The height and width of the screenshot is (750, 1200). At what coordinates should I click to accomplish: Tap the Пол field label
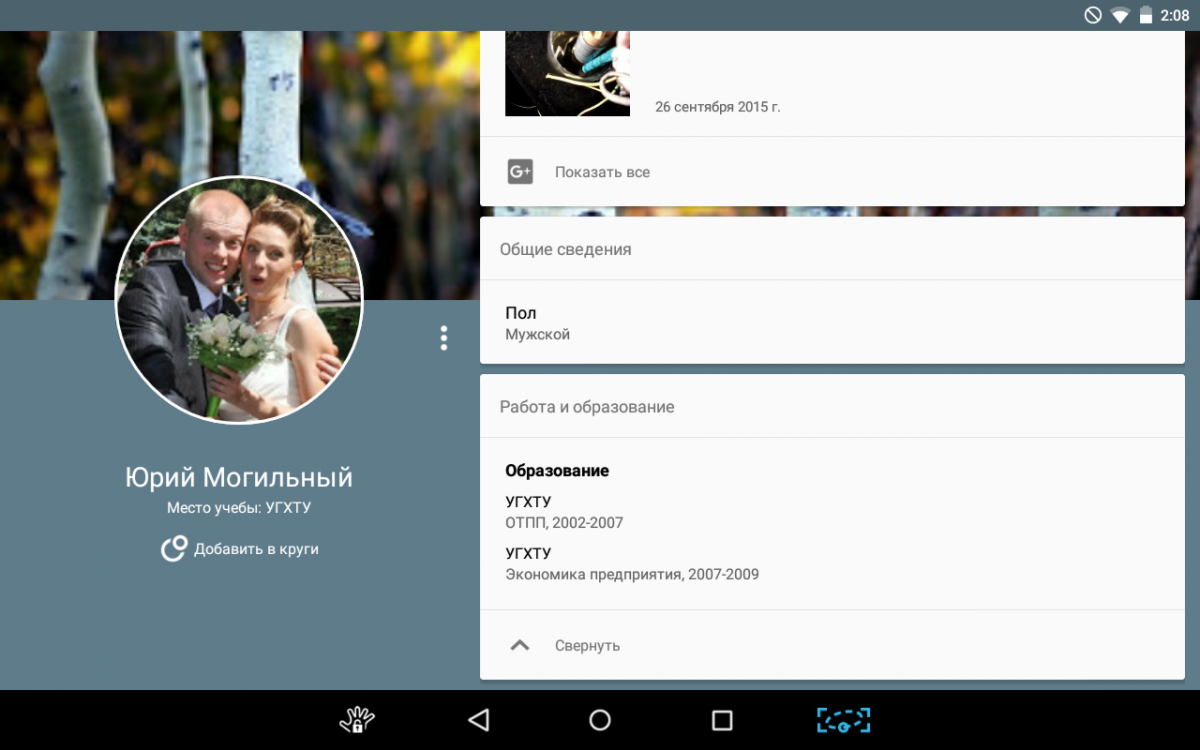(x=520, y=313)
